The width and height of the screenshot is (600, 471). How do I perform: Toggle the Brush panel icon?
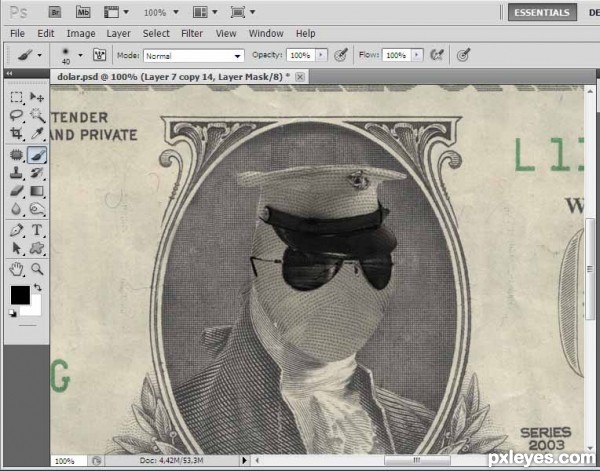(x=99, y=55)
